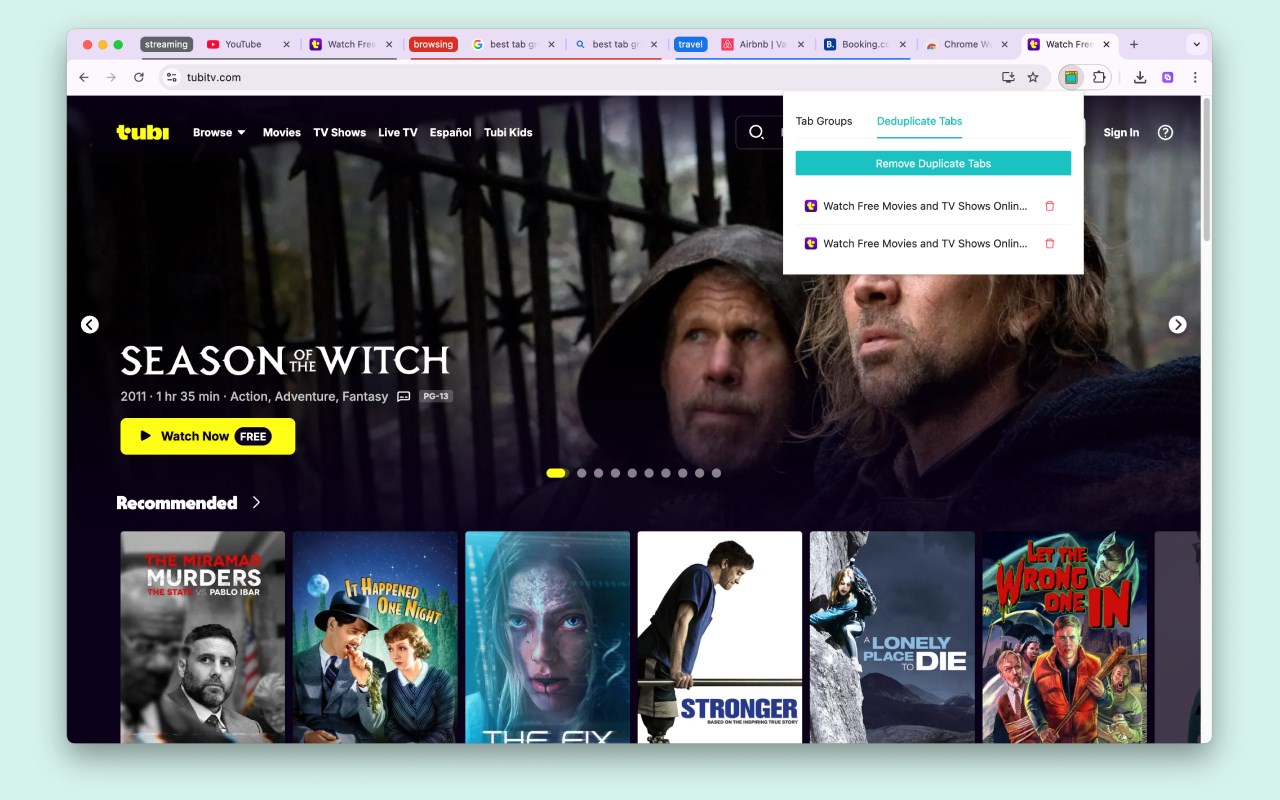Open Let the Wrong One In poster

[1064, 637]
